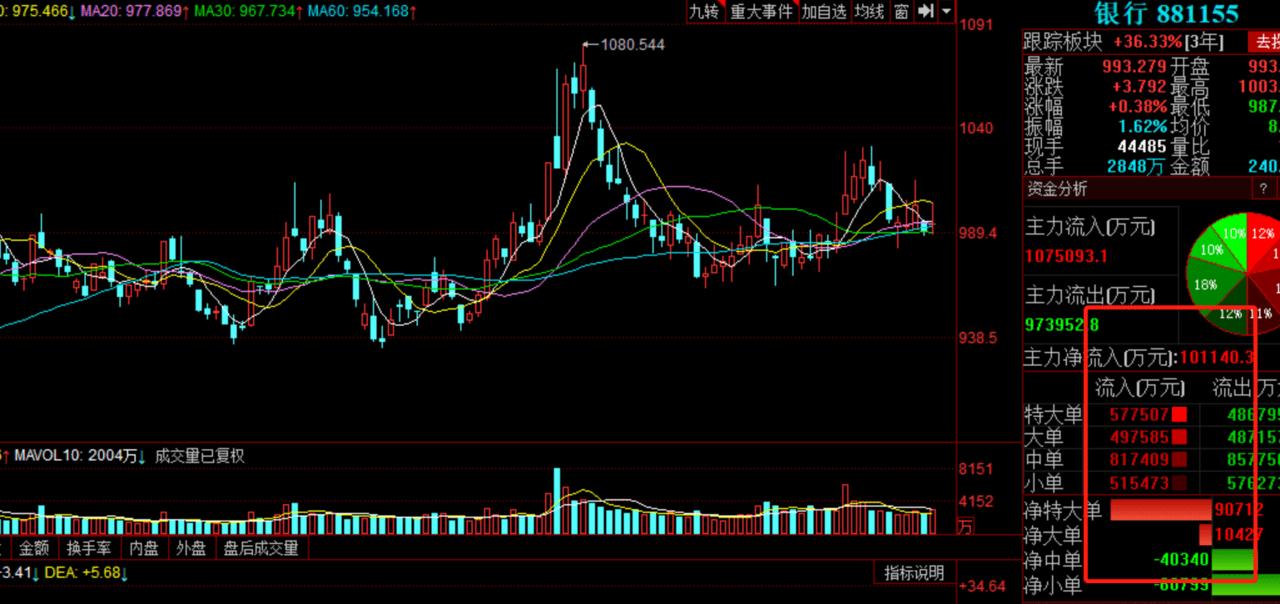
Task: Open the toolbar dropdown arrow
Action: click(946, 11)
